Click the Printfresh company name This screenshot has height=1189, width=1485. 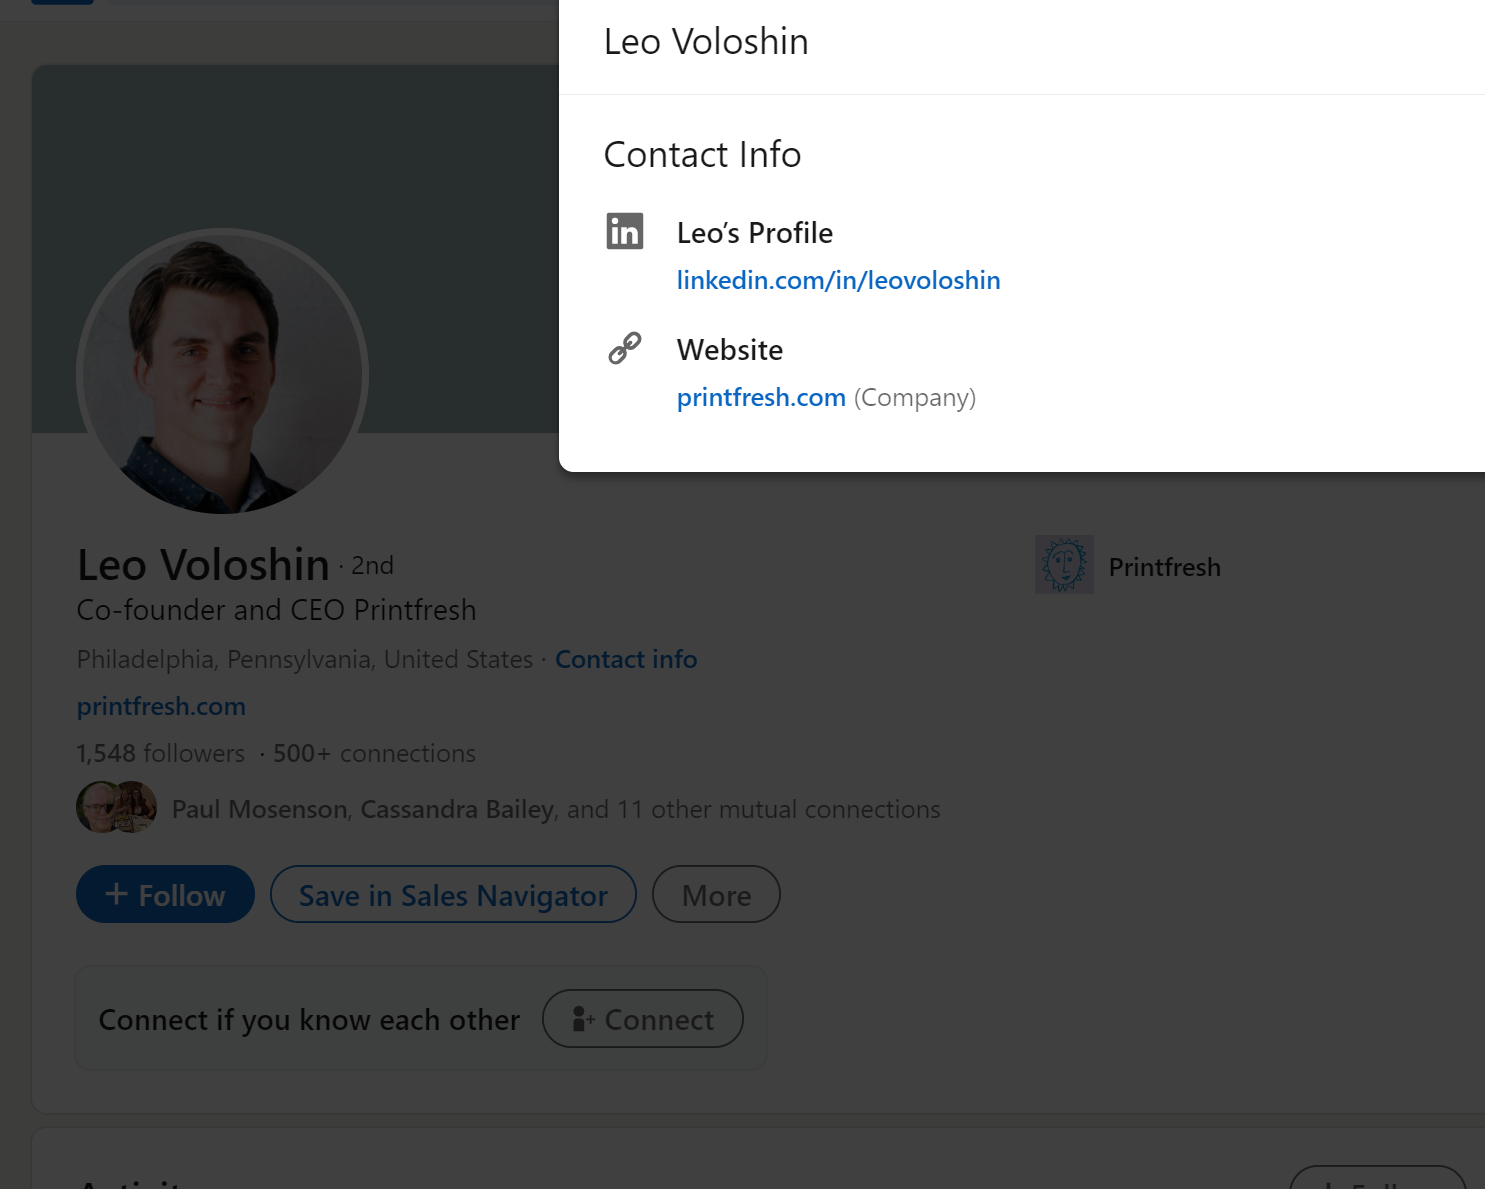point(1164,567)
